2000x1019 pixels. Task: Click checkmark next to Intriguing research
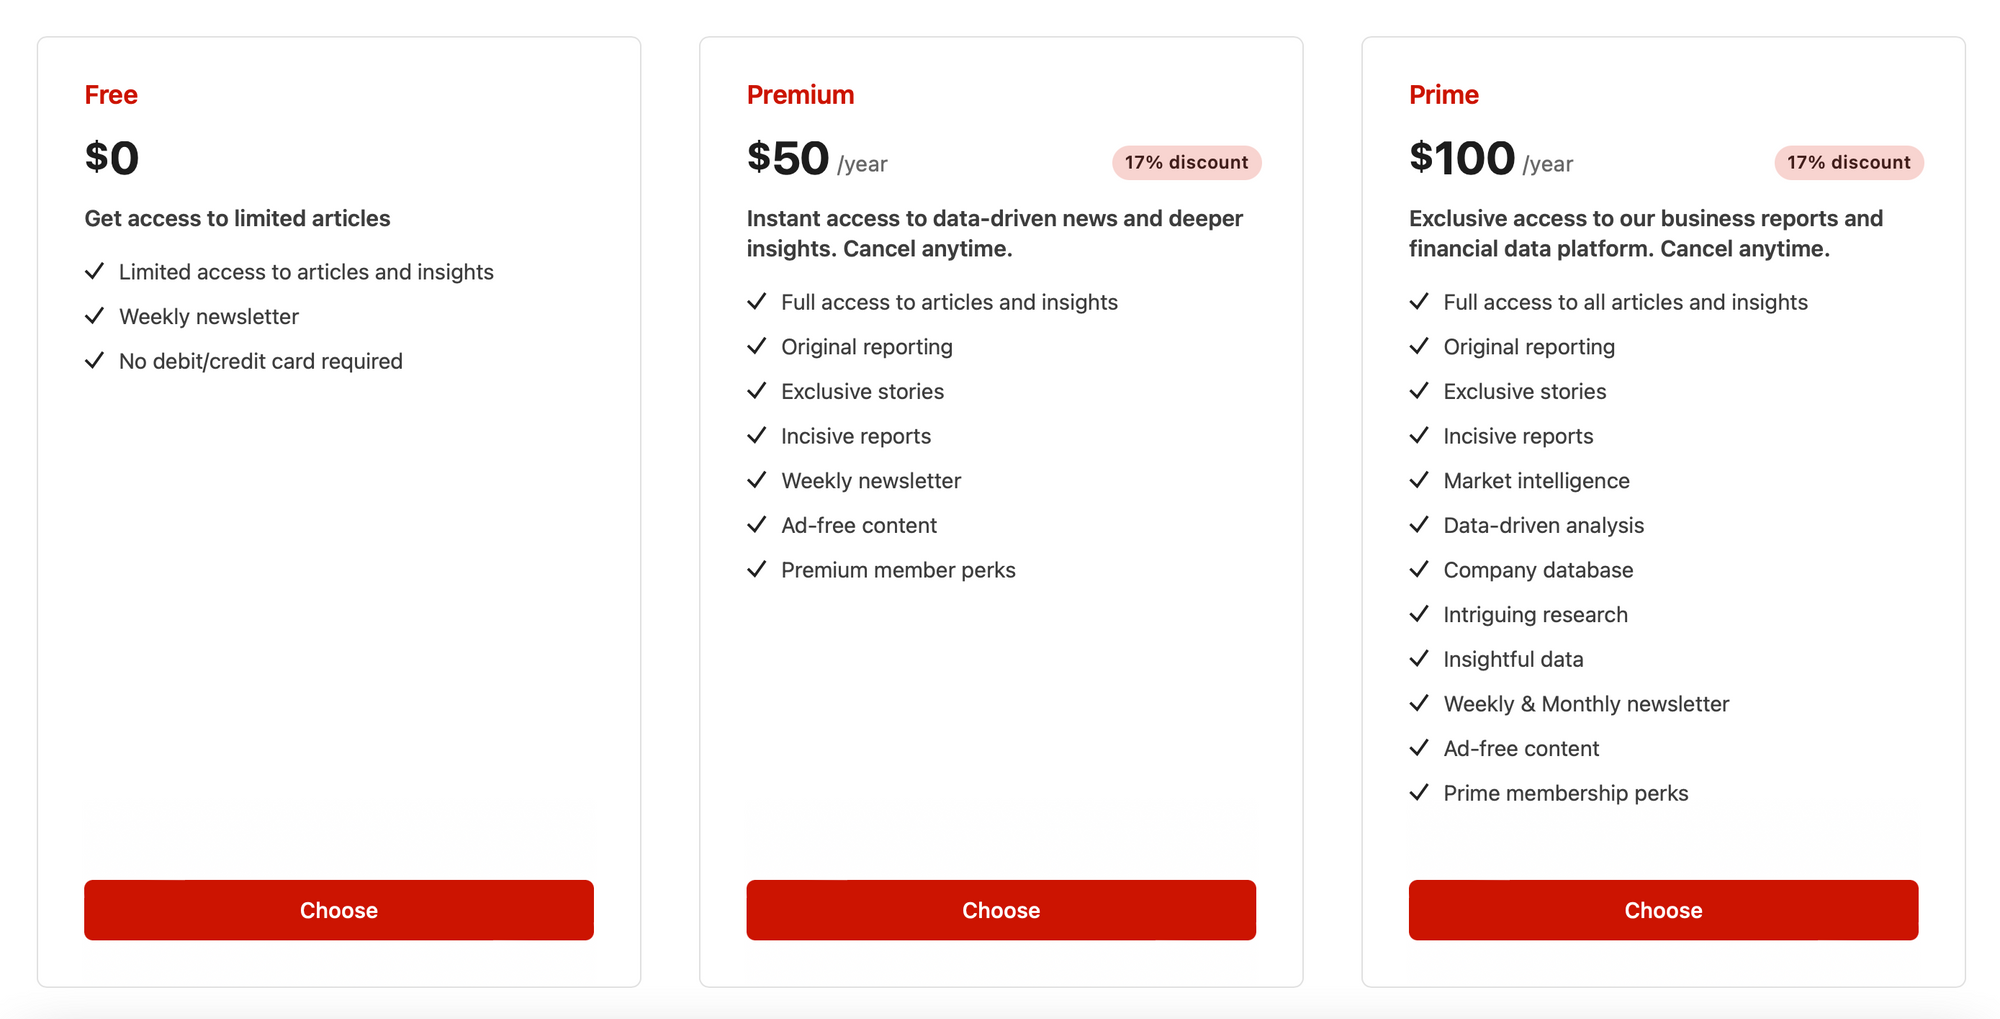[x=1419, y=614]
